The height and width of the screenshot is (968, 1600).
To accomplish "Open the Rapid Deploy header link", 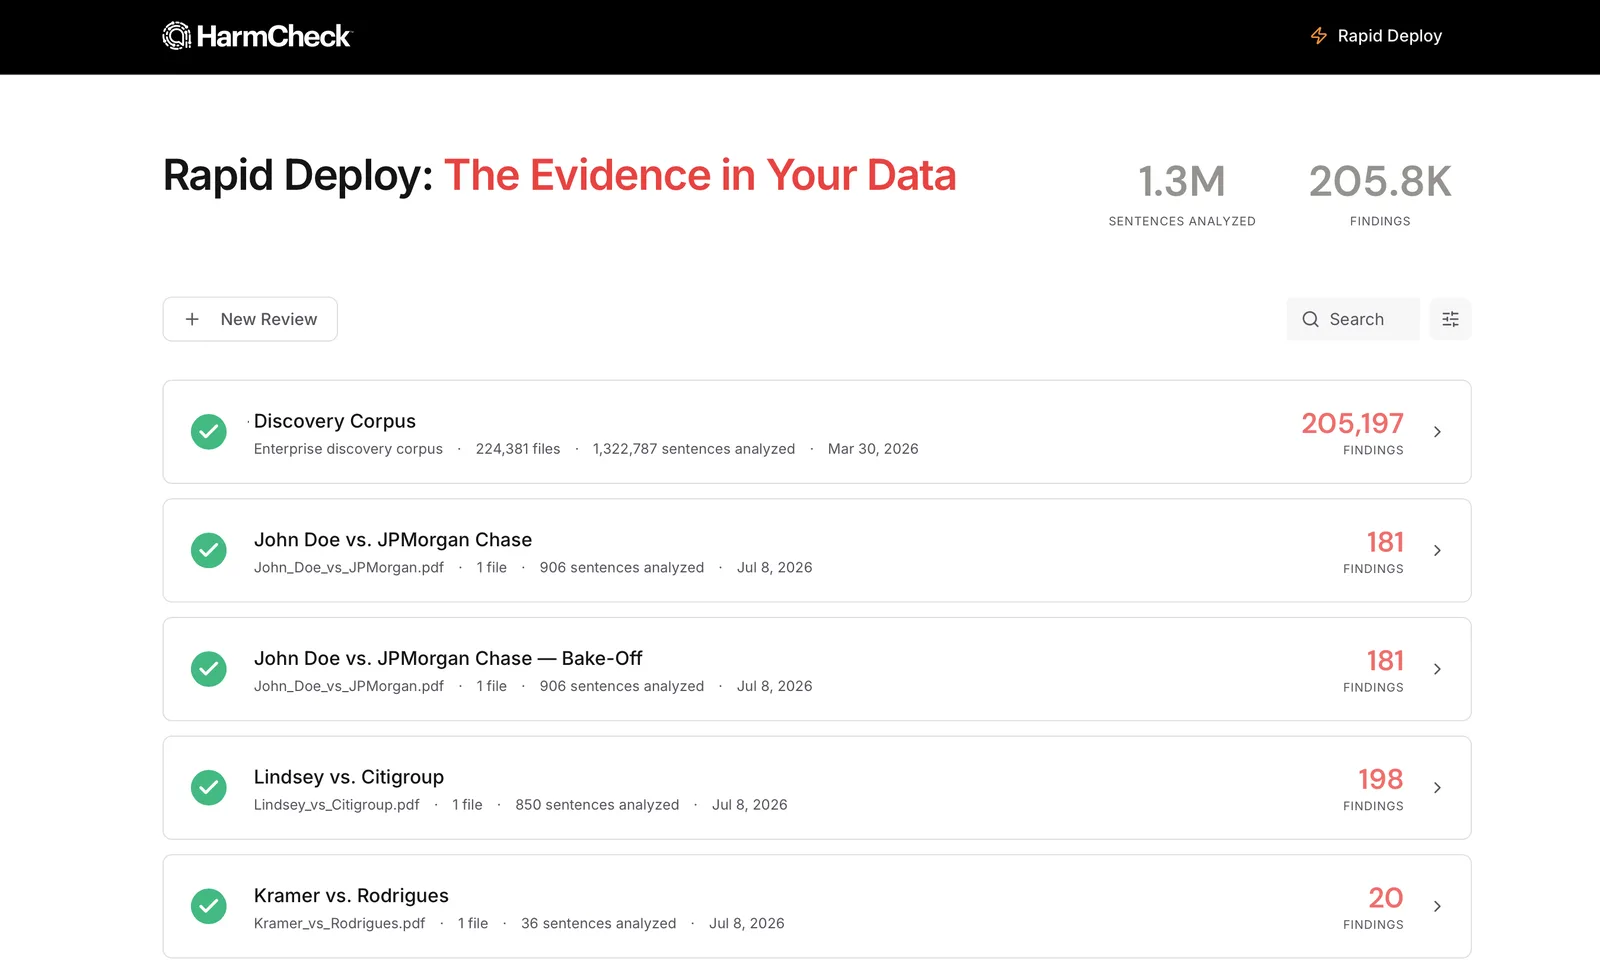I will point(1376,36).
